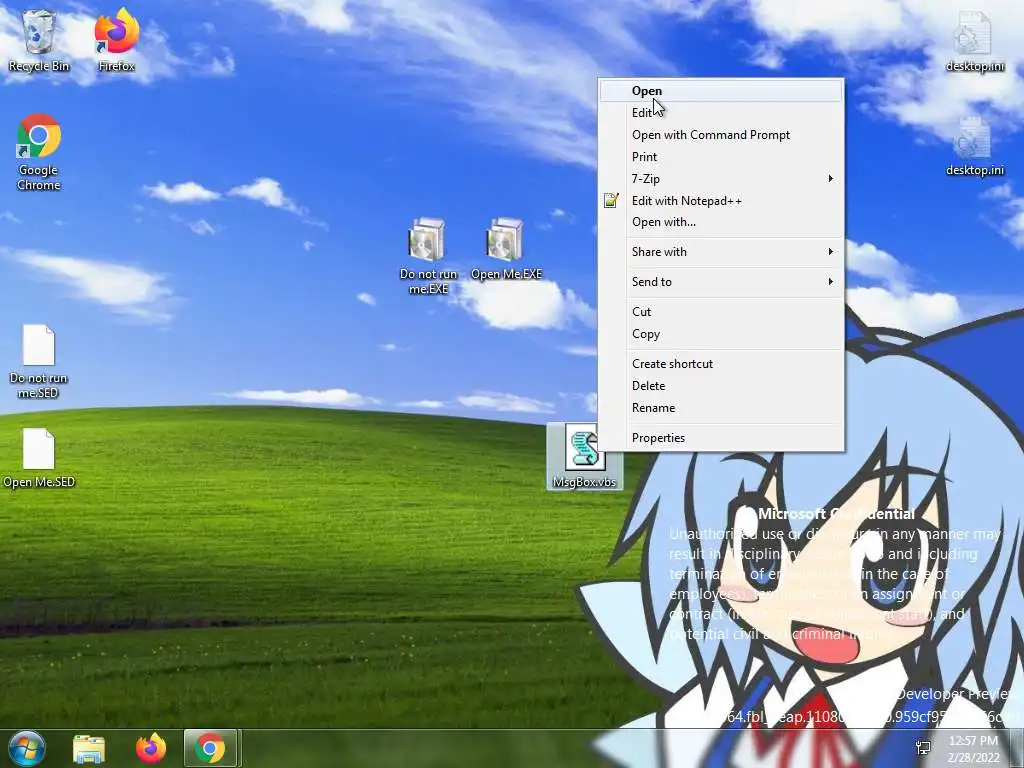The width and height of the screenshot is (1024, 768).
Task: Choose Rename from the context menu
Action: (721, 408)
